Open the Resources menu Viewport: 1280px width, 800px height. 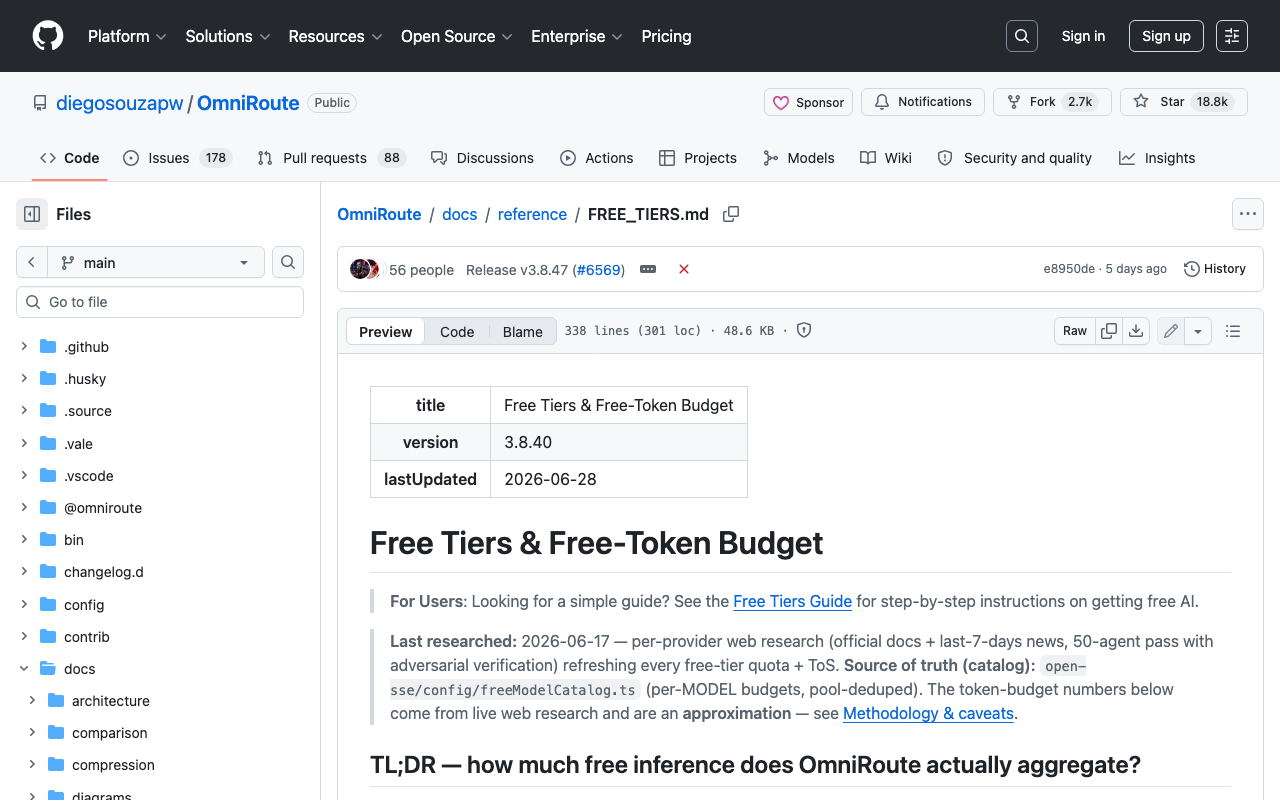[335, 36]
